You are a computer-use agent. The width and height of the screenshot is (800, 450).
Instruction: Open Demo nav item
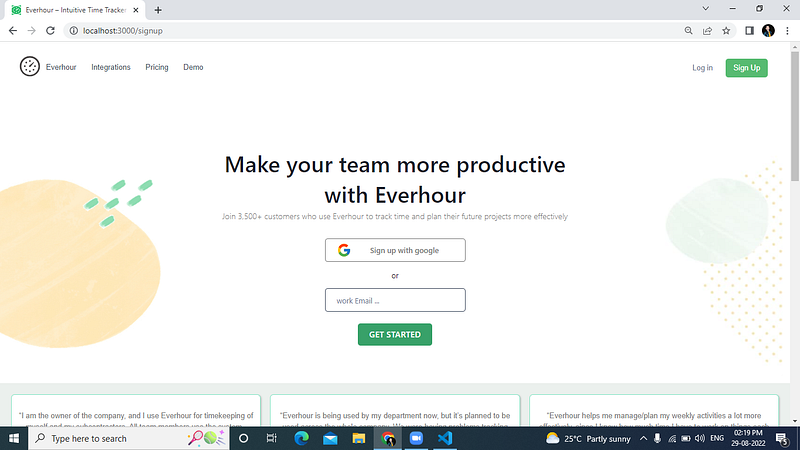[193, 67]
